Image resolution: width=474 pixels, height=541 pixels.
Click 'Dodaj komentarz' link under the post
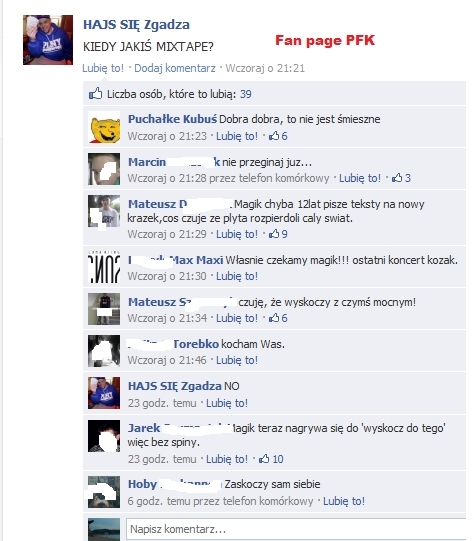tap(175, 68)
